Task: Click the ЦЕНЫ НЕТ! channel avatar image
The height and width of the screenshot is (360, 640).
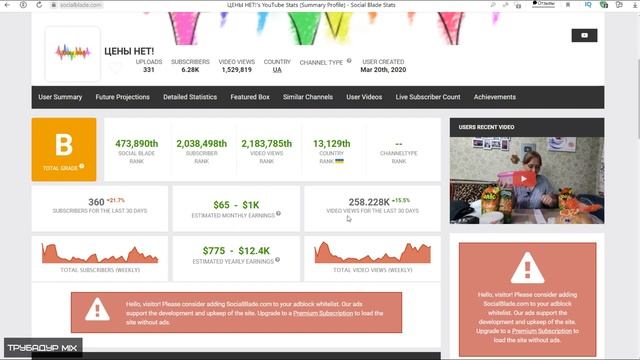Action: pos(73,53)
